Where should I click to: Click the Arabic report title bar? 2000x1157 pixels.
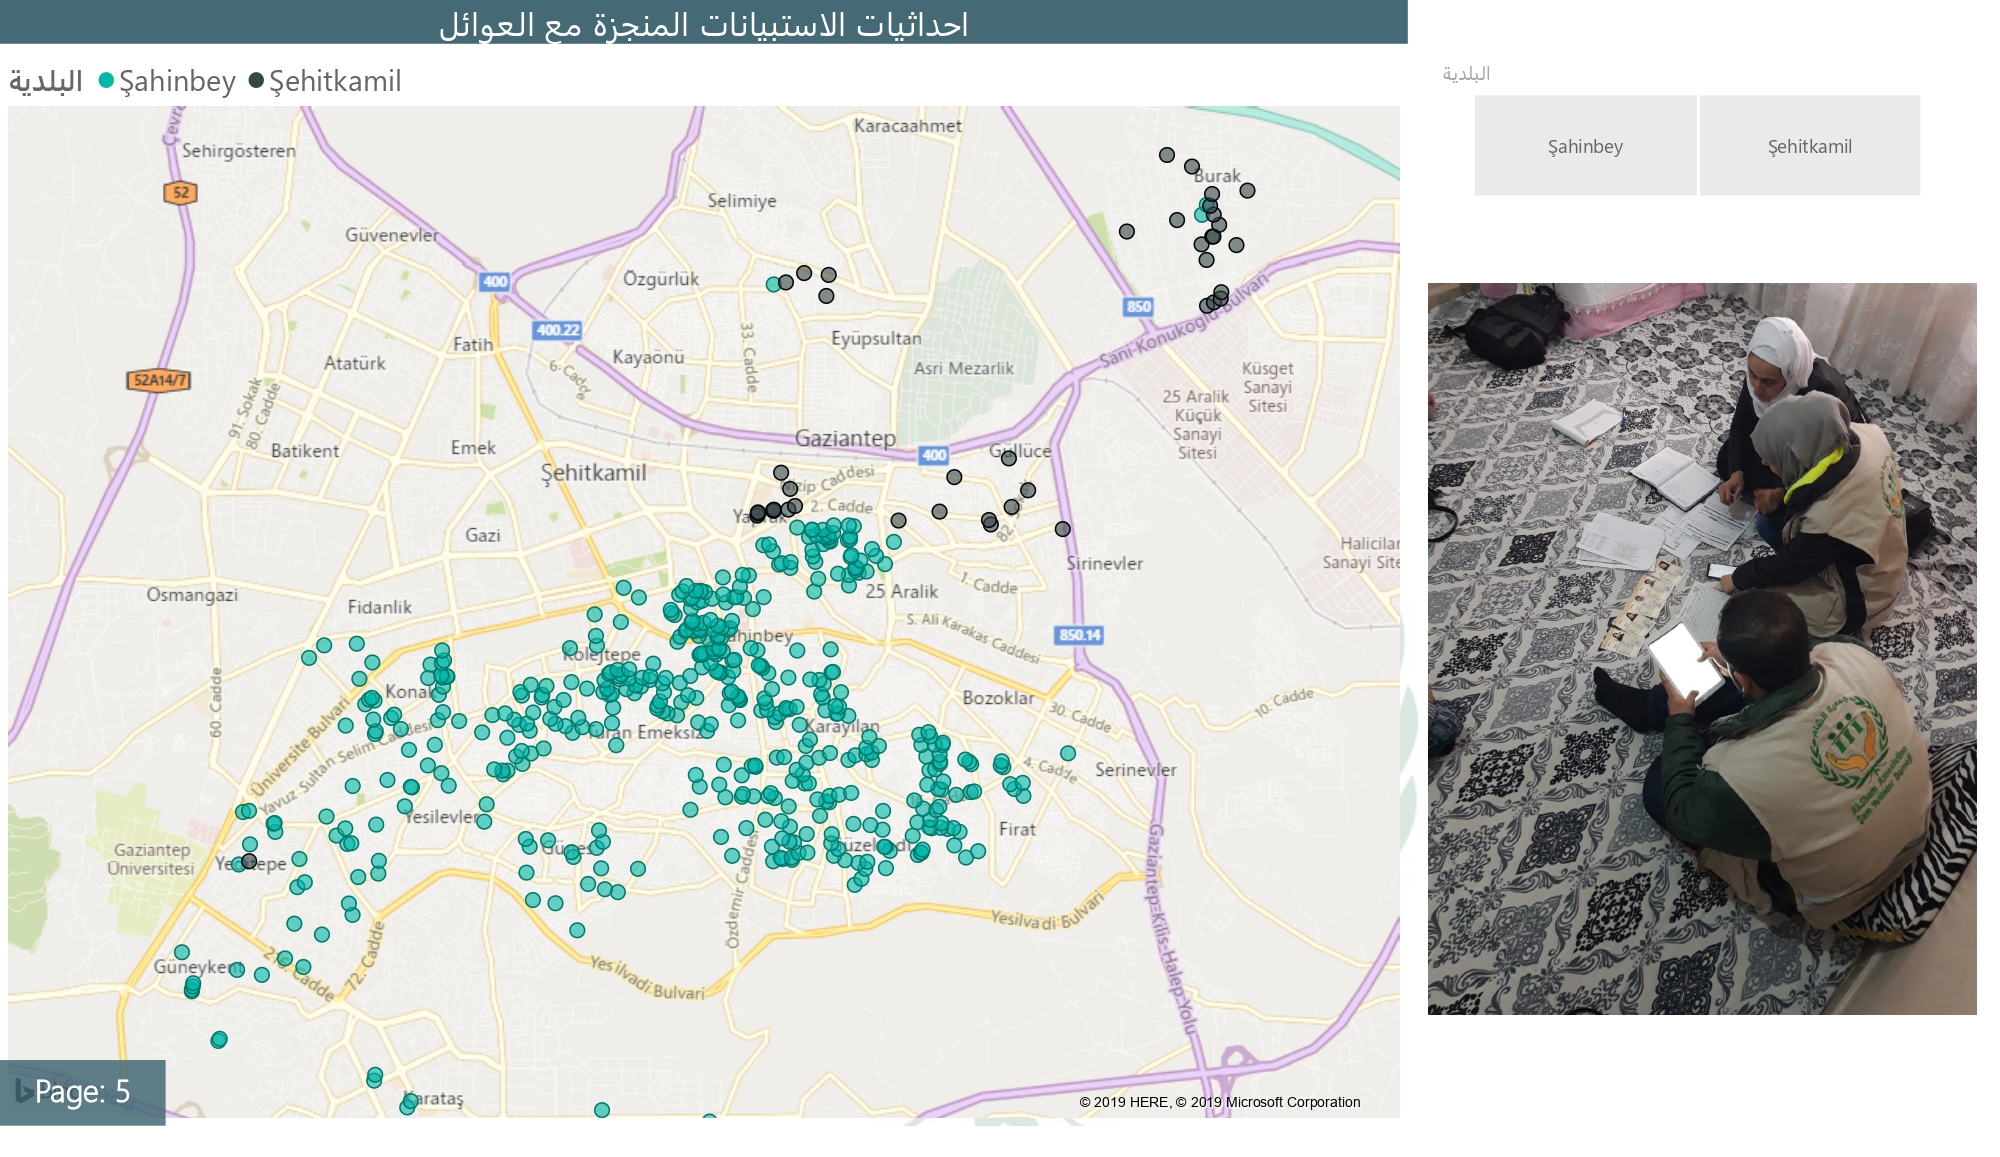[x=703, y=22]
